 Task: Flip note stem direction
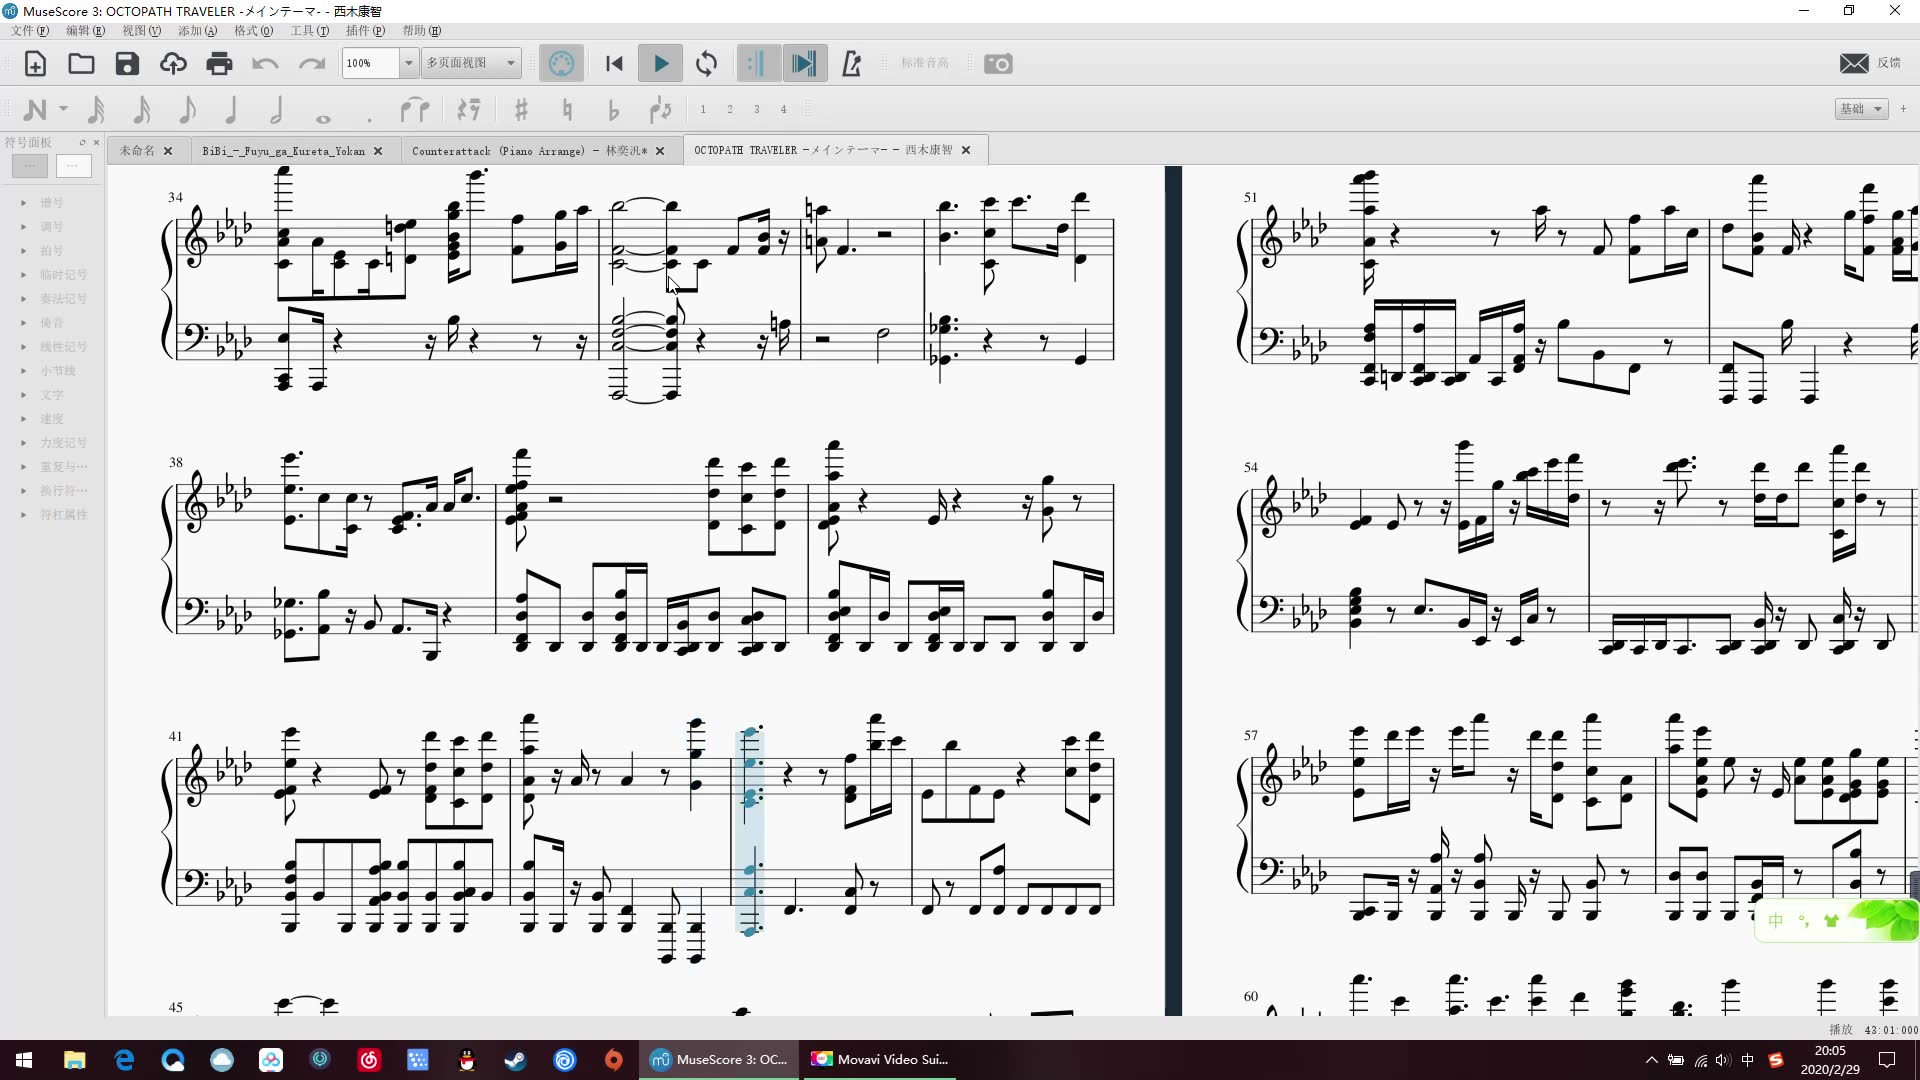tap(660, 109)
